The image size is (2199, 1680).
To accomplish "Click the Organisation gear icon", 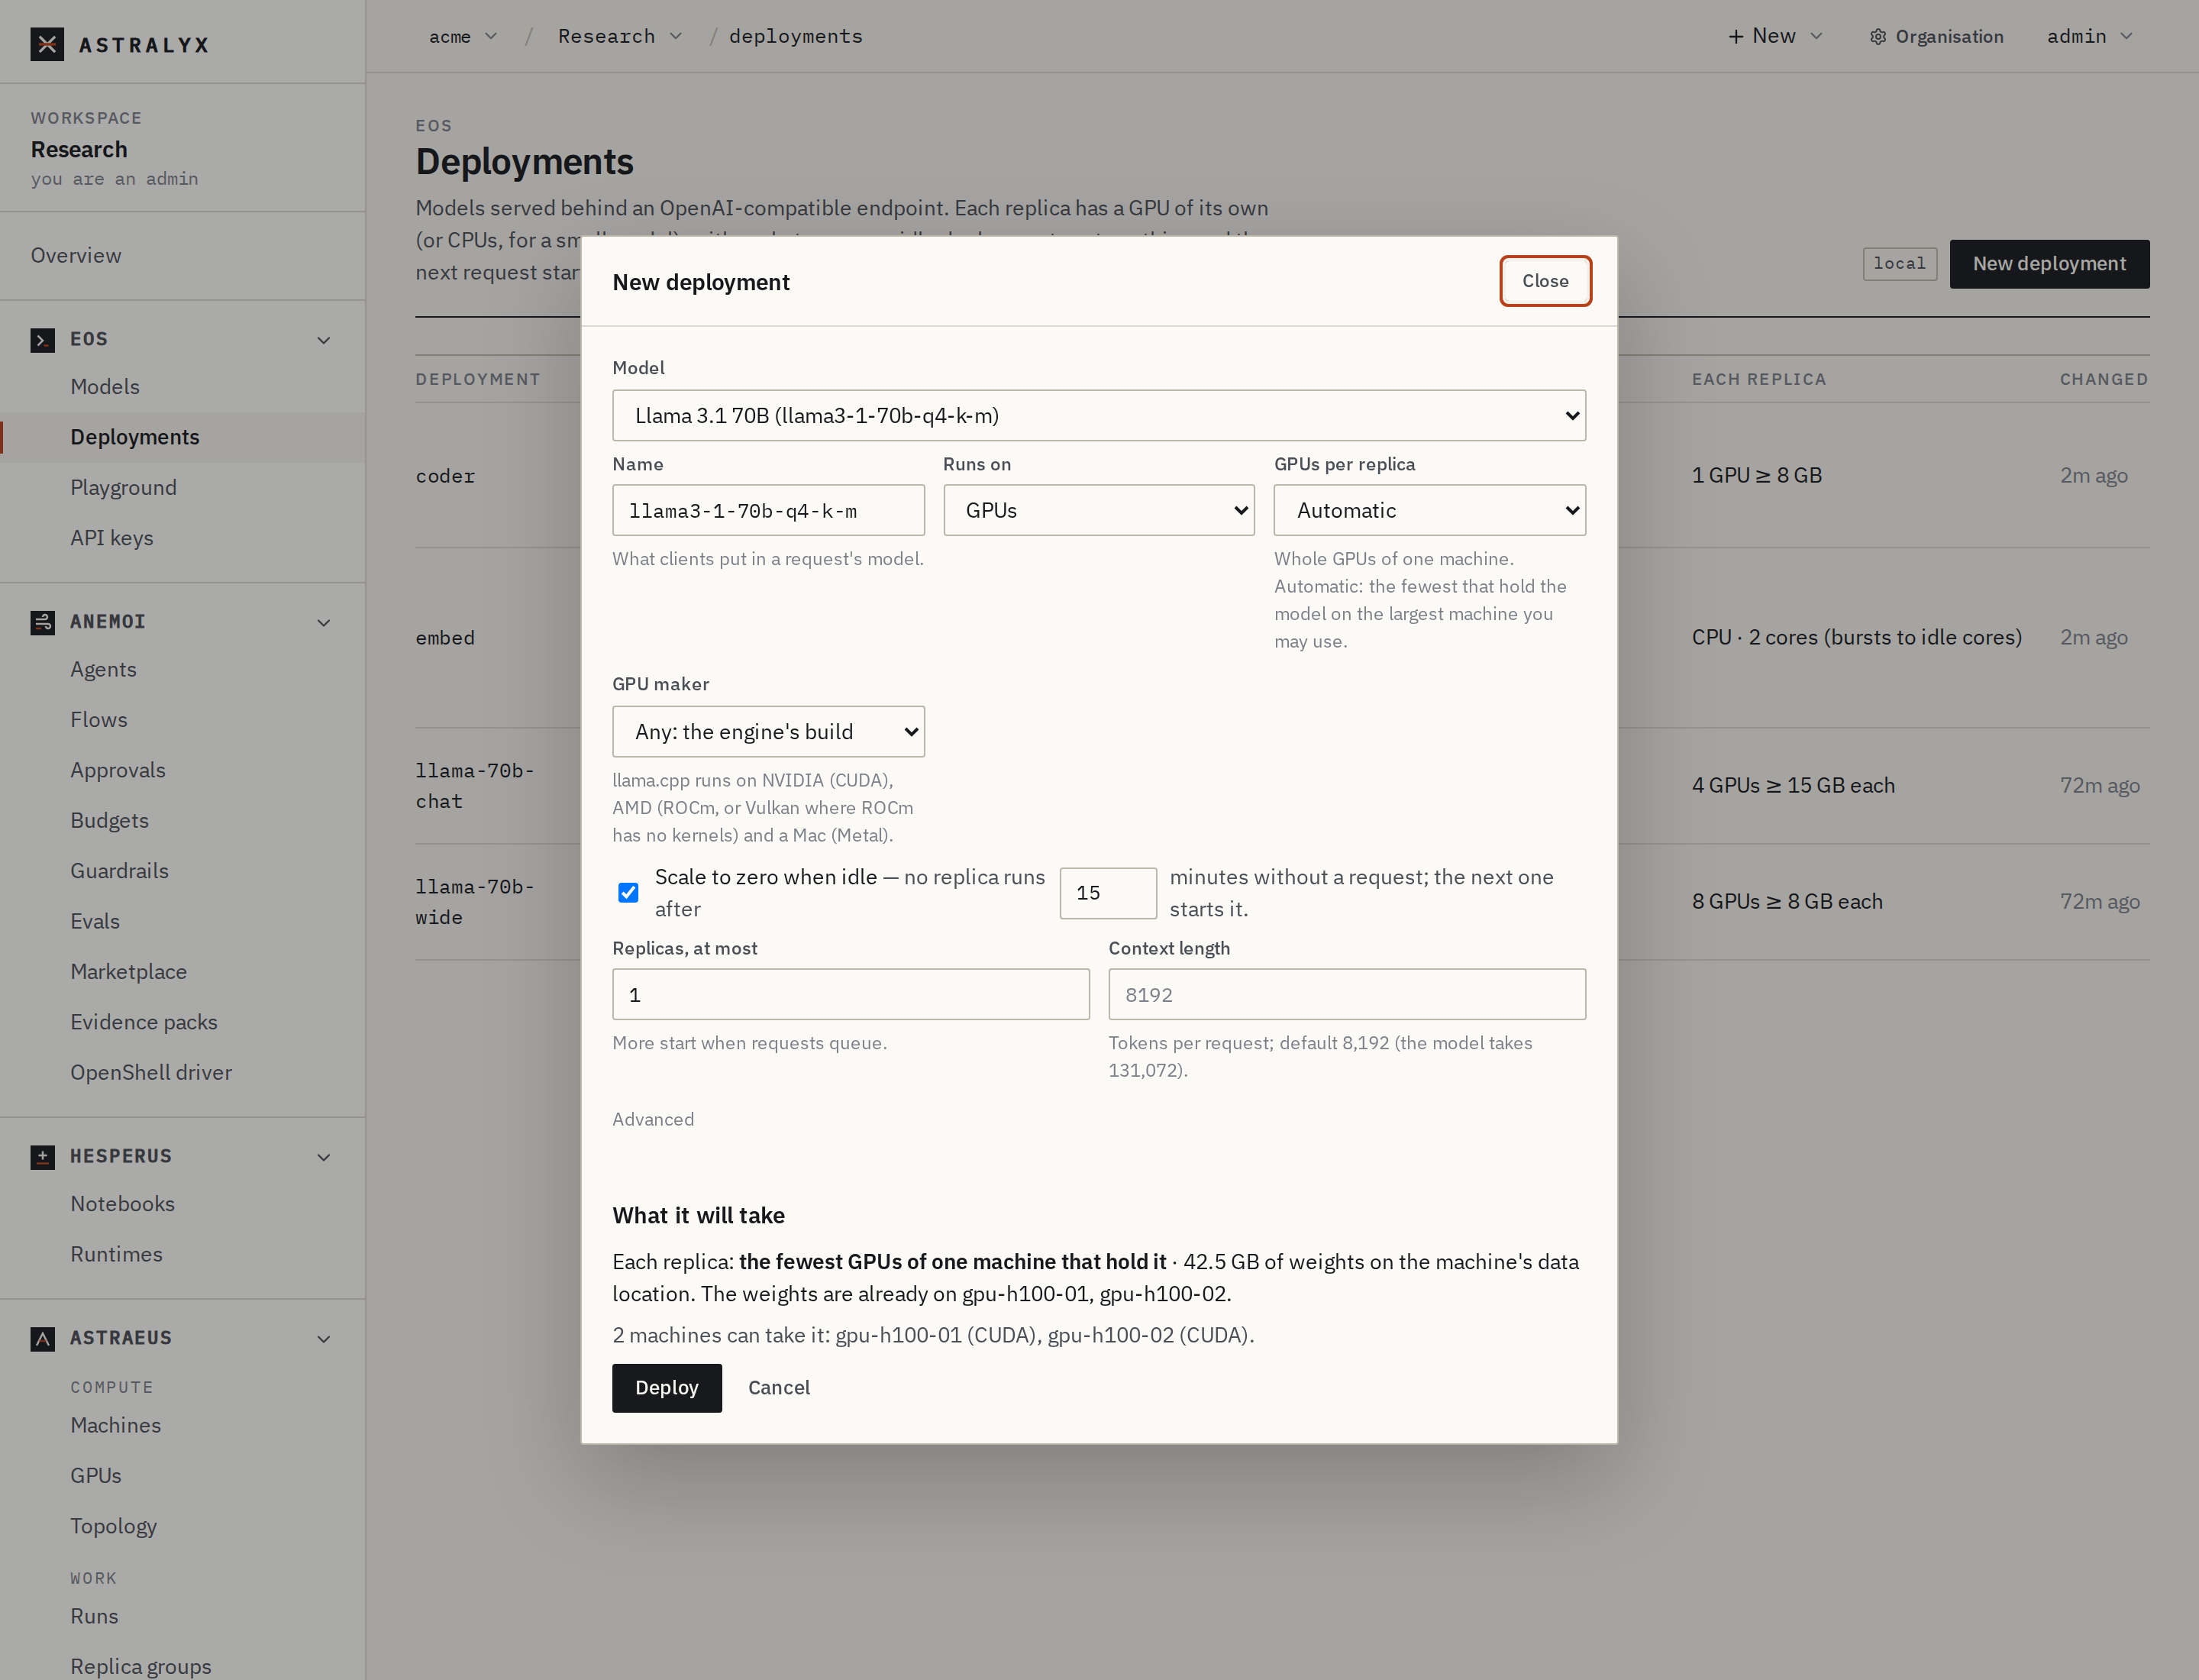I will [x=1878, y=37].
